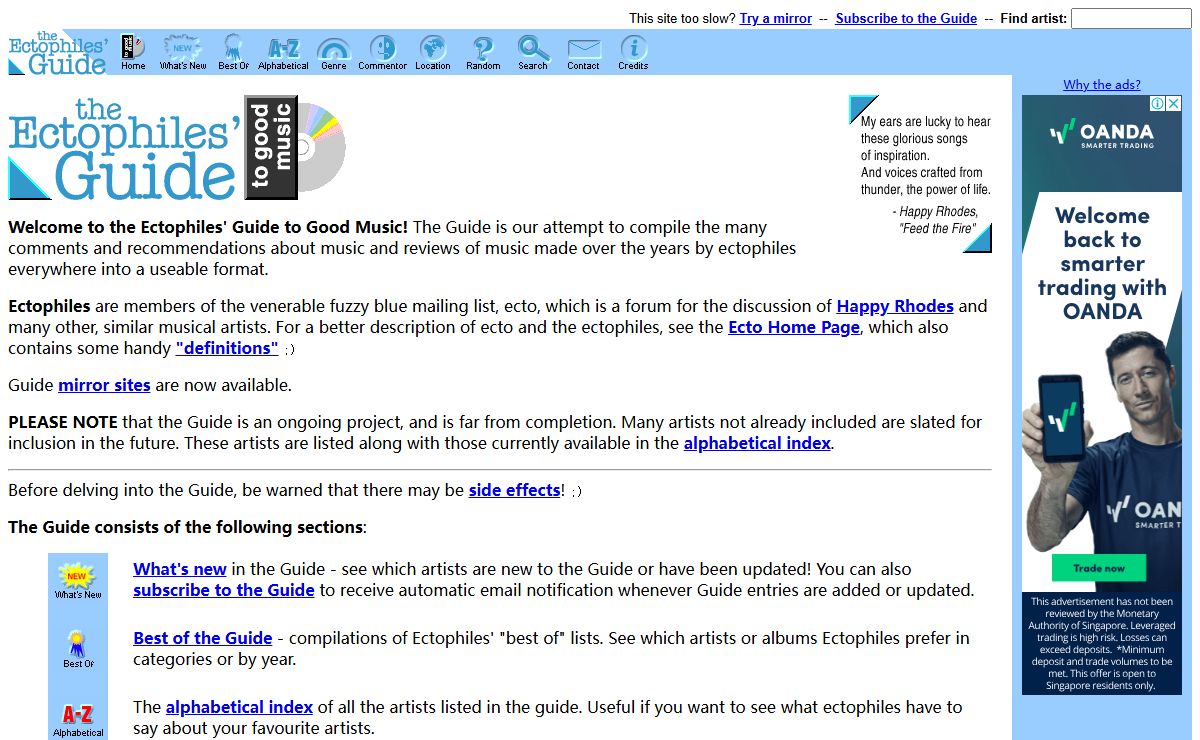Click the Best Of icon in sections list
The image size is (1200, 740).
point(78,649)
